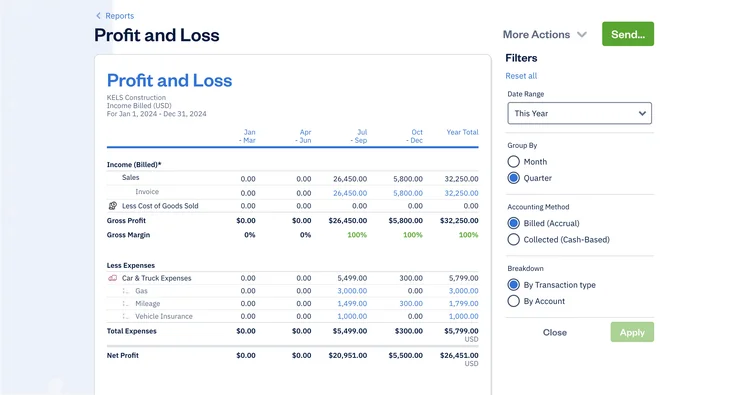Reset all filters
744x395 pixels.
(521, 76)
